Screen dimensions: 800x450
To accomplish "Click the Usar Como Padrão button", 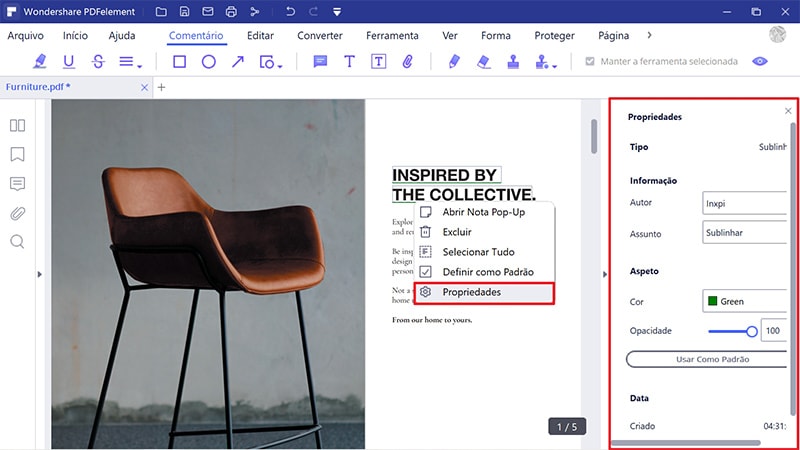I will coord(707,359).
